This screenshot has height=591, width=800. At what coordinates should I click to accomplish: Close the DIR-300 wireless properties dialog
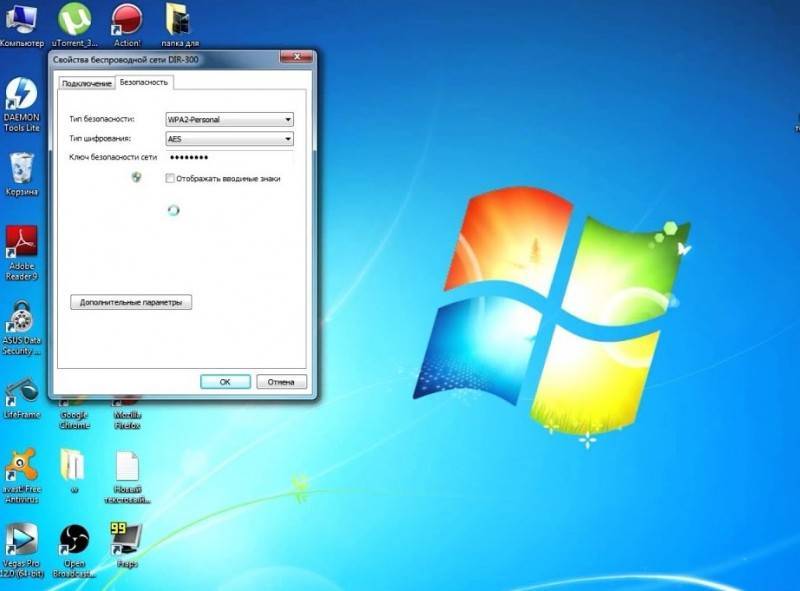pos(296,57)
